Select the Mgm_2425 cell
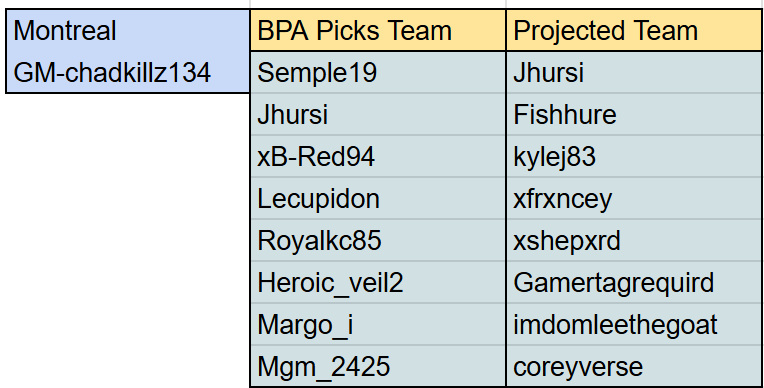 click(x=378, y=366)
